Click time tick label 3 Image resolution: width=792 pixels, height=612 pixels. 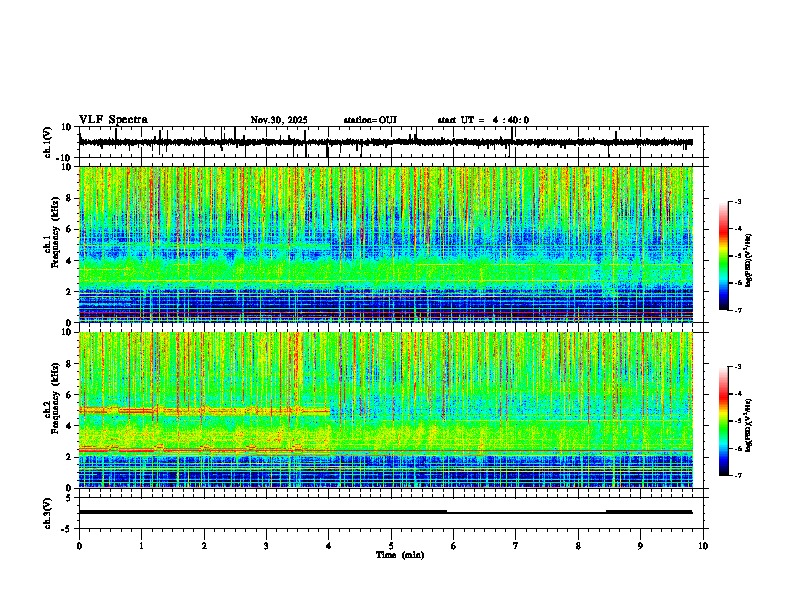coord(266,546)
